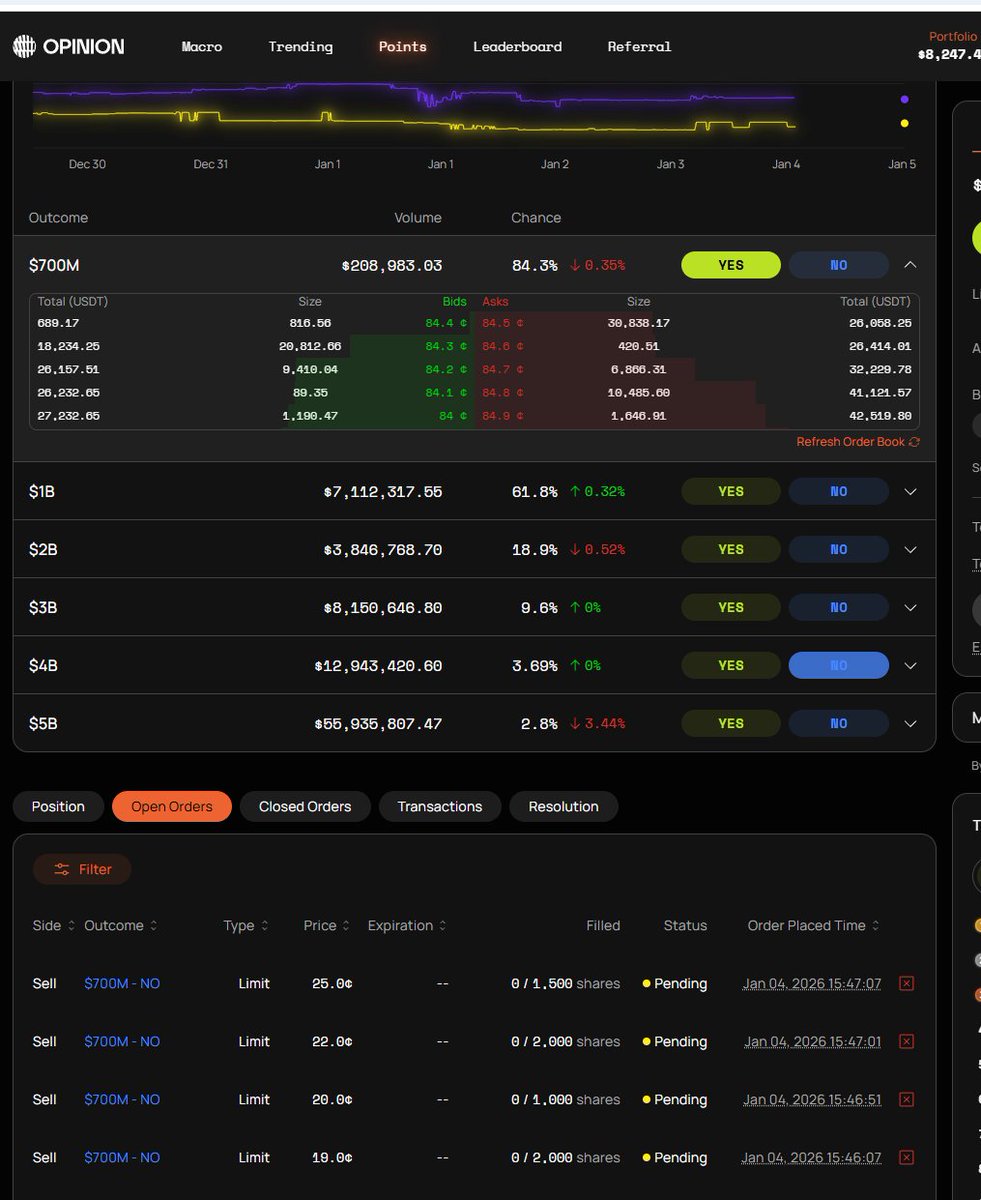
Task: Open the $700M - NO outcome link
Action: click(122, 984)
